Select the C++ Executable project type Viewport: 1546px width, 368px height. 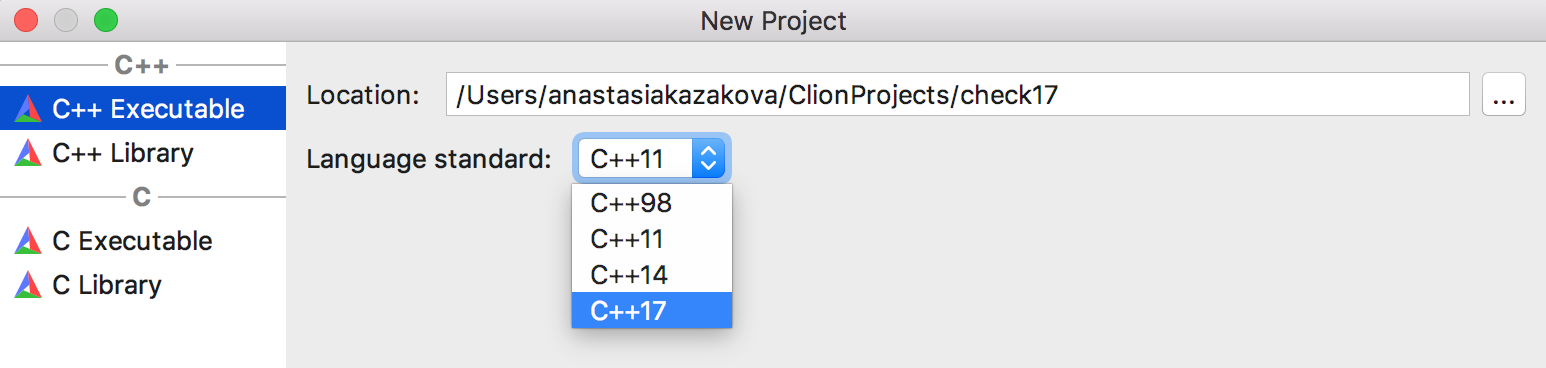pos(143,108)
